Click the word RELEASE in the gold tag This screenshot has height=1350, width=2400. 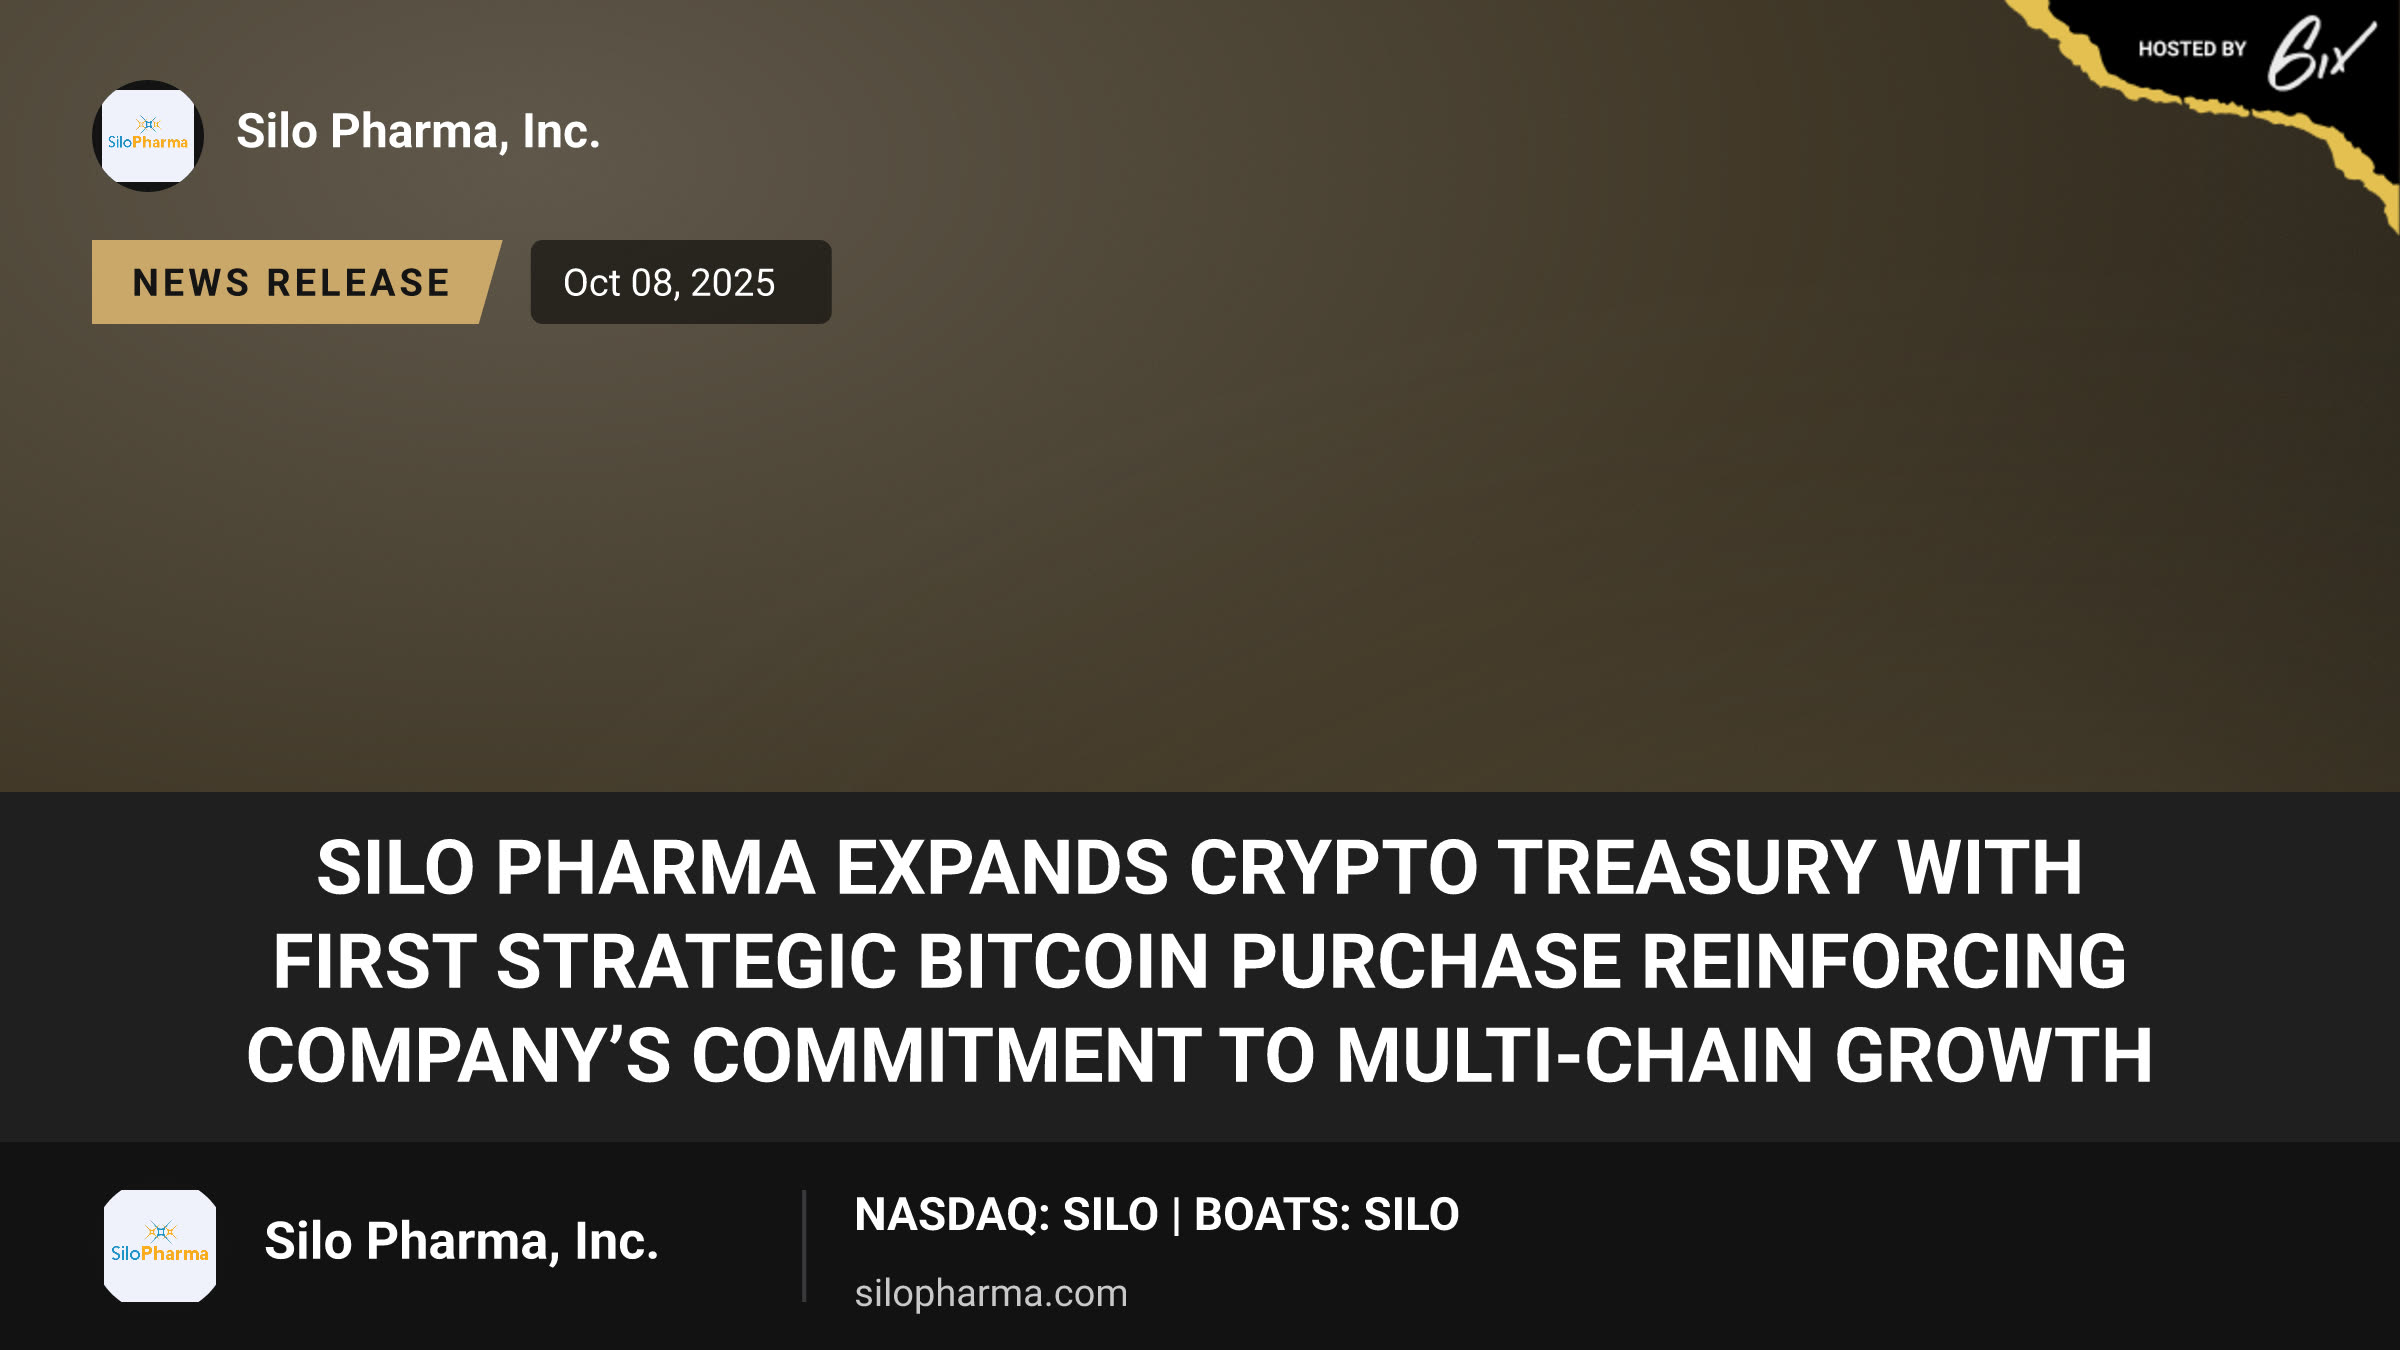point(359,283)
